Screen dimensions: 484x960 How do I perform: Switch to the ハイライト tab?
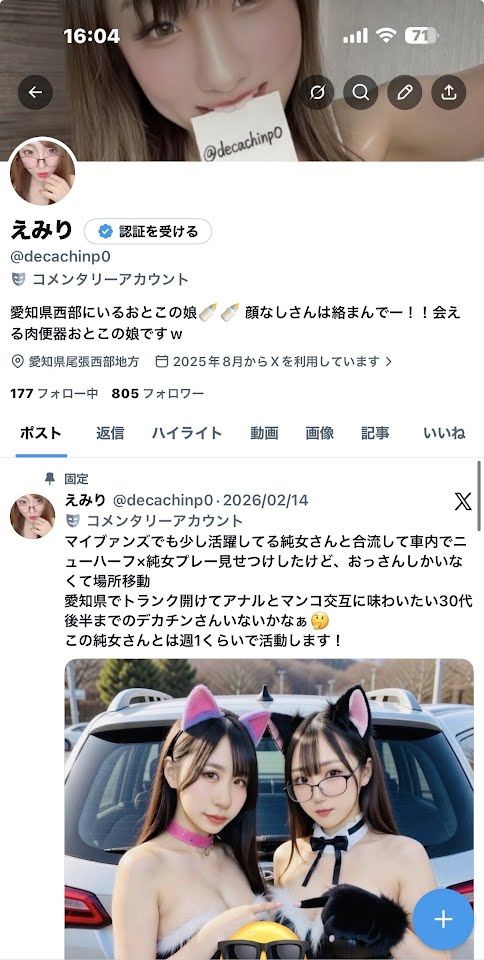(x=187, y=433)
